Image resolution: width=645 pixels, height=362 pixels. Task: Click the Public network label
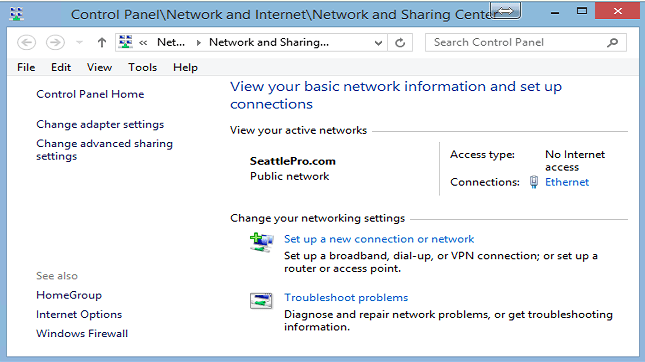point(289,176)
